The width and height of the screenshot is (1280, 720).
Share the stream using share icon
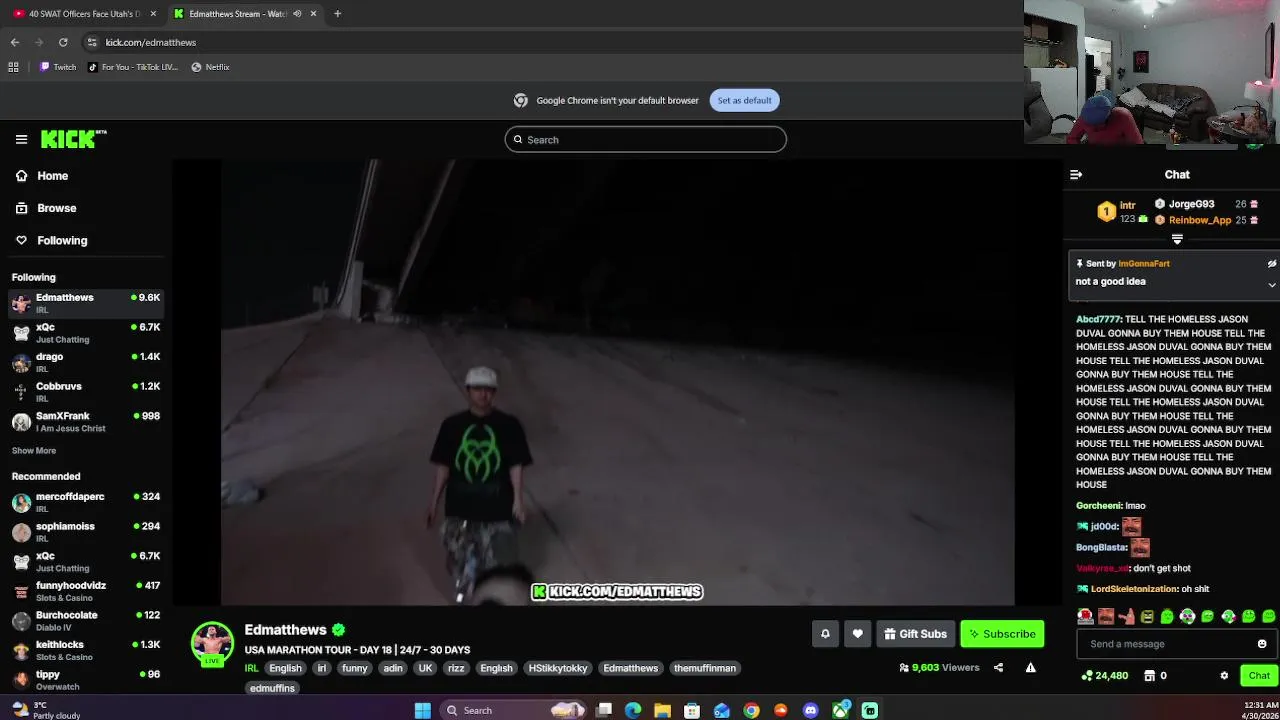[998, 668]
